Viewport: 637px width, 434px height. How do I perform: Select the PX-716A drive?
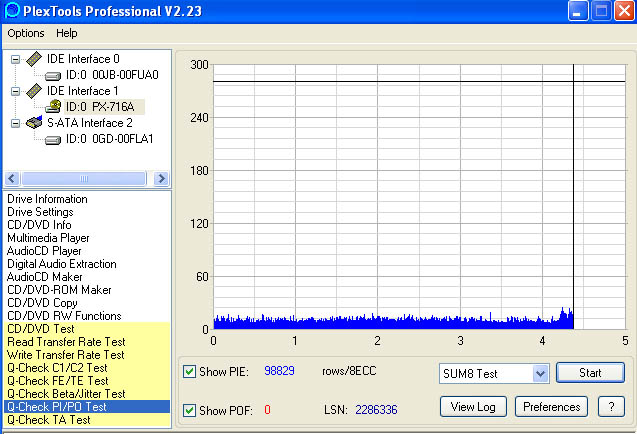pyautogui.click(x=100, y=107)
